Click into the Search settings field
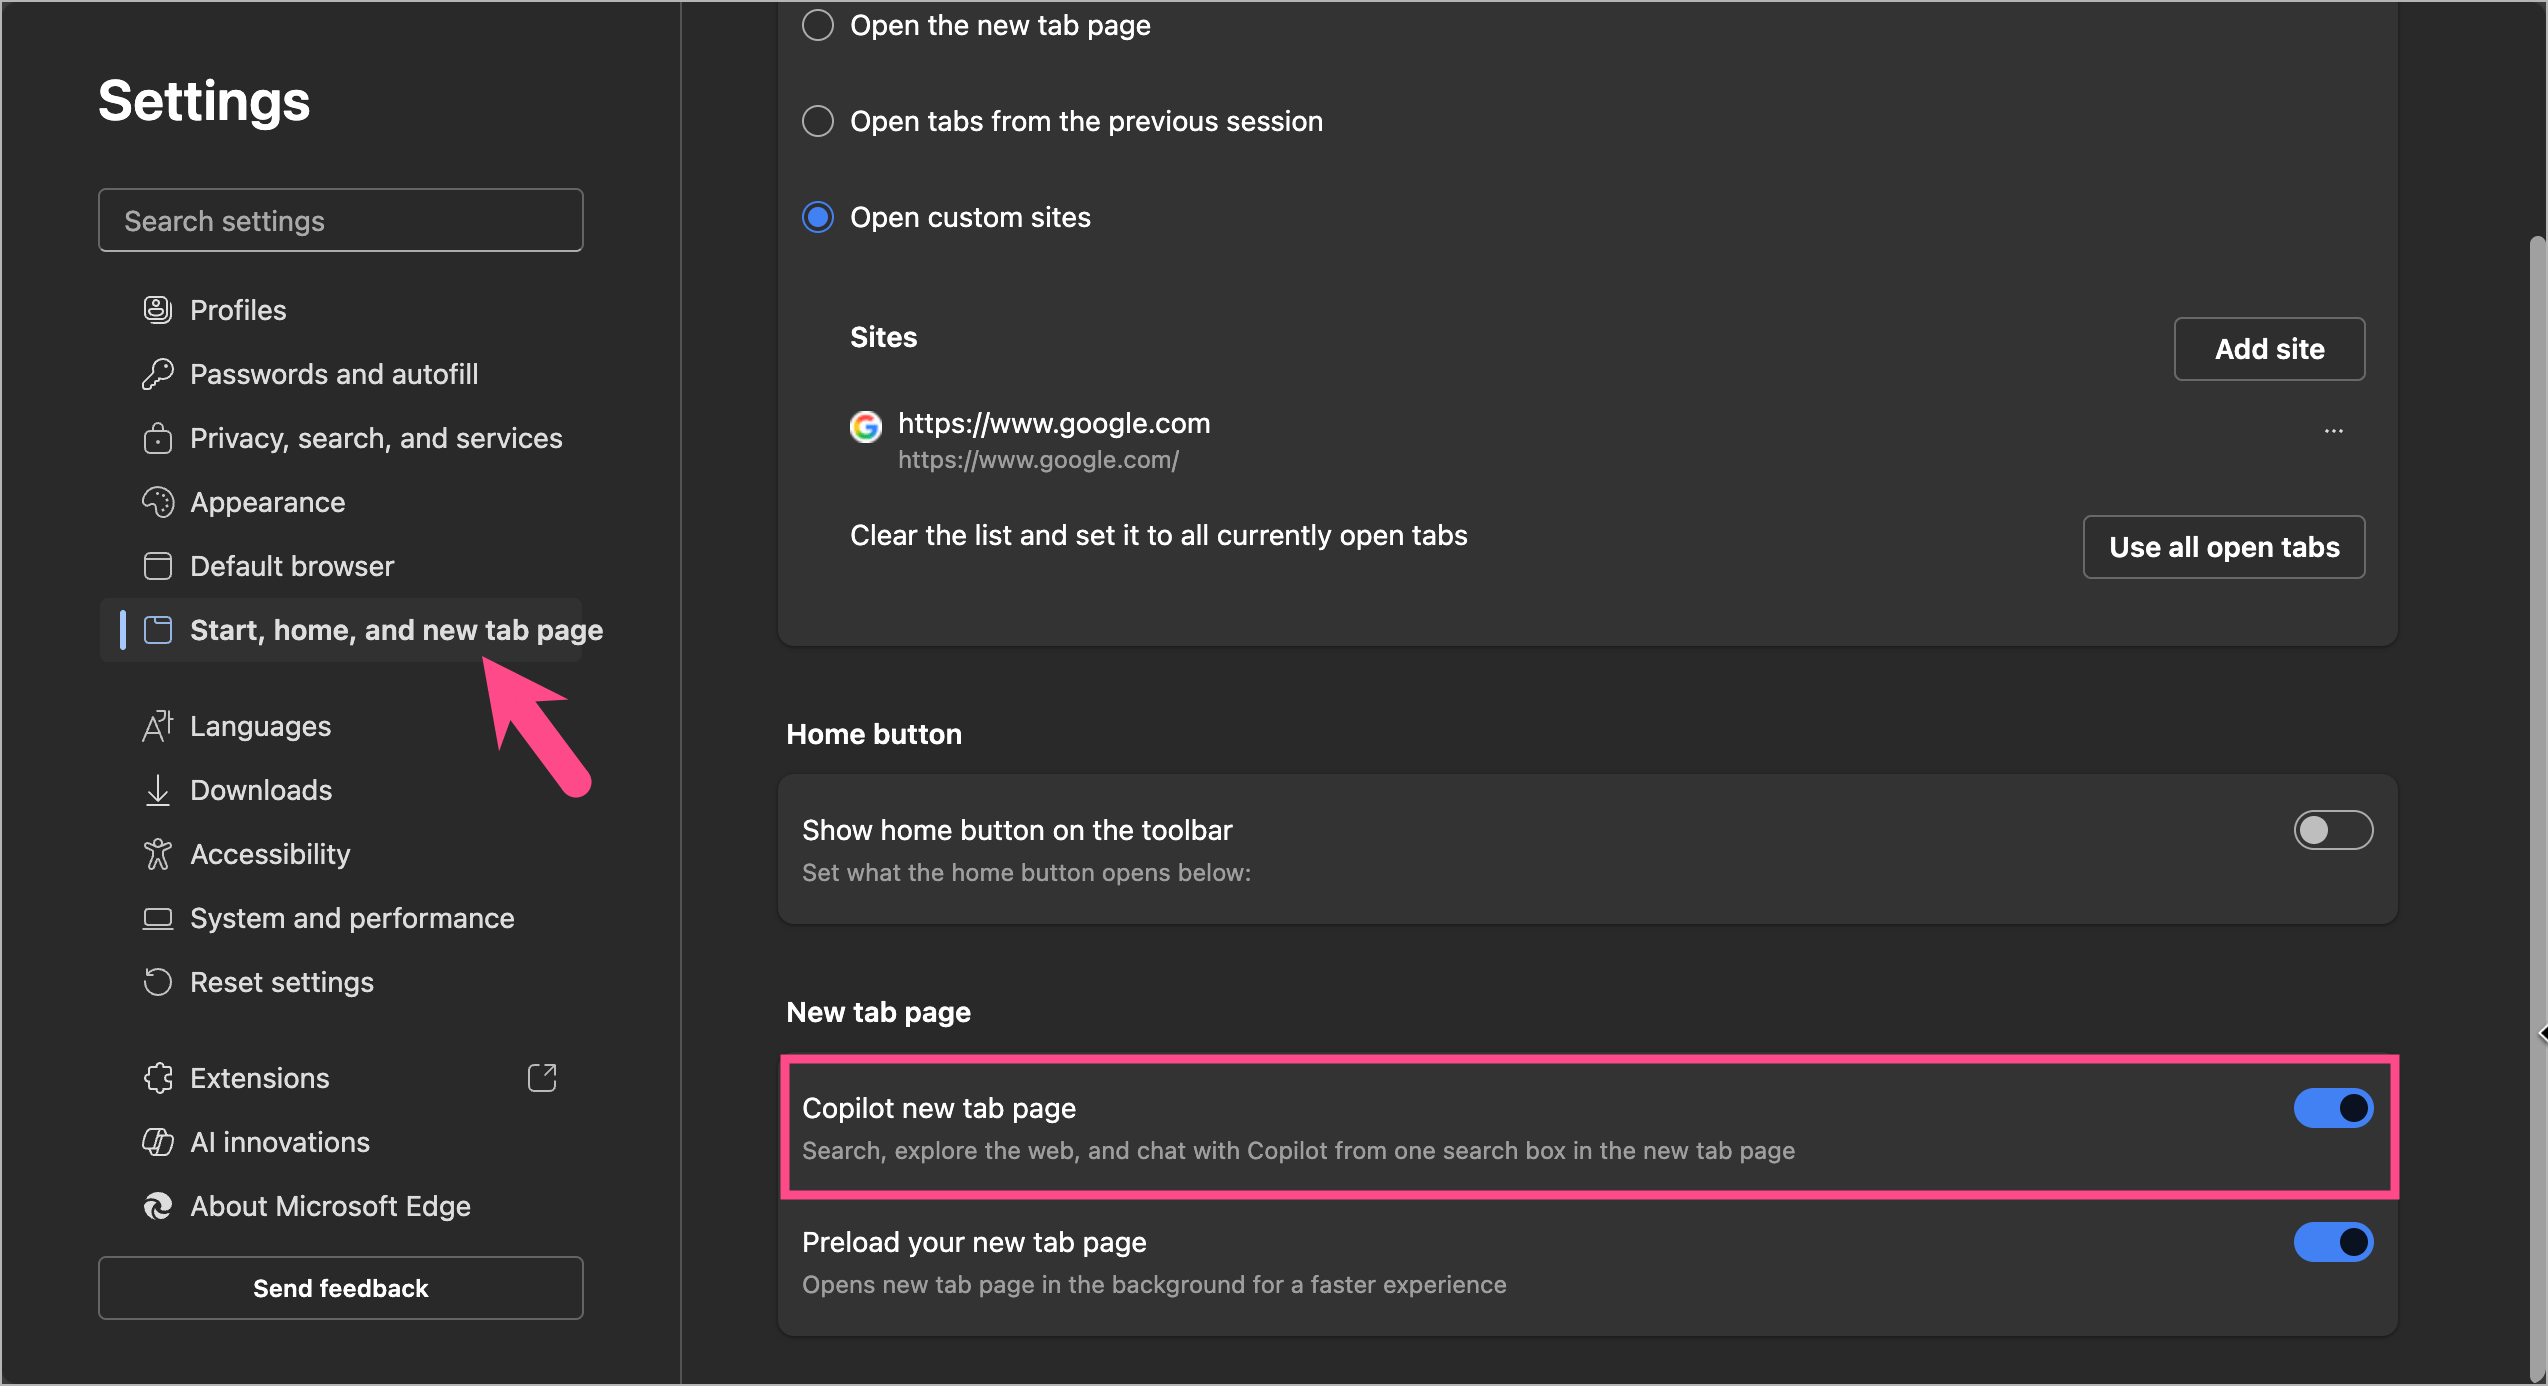 [340, 221]
